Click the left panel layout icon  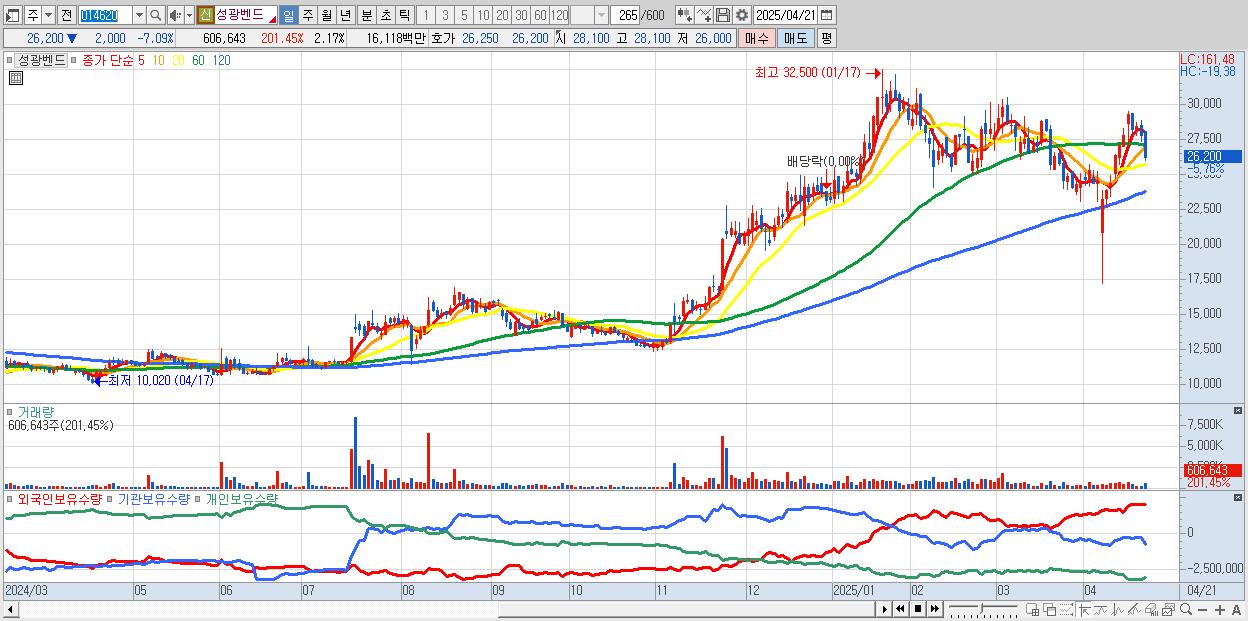pyautogui.click(x=13, y=15)
